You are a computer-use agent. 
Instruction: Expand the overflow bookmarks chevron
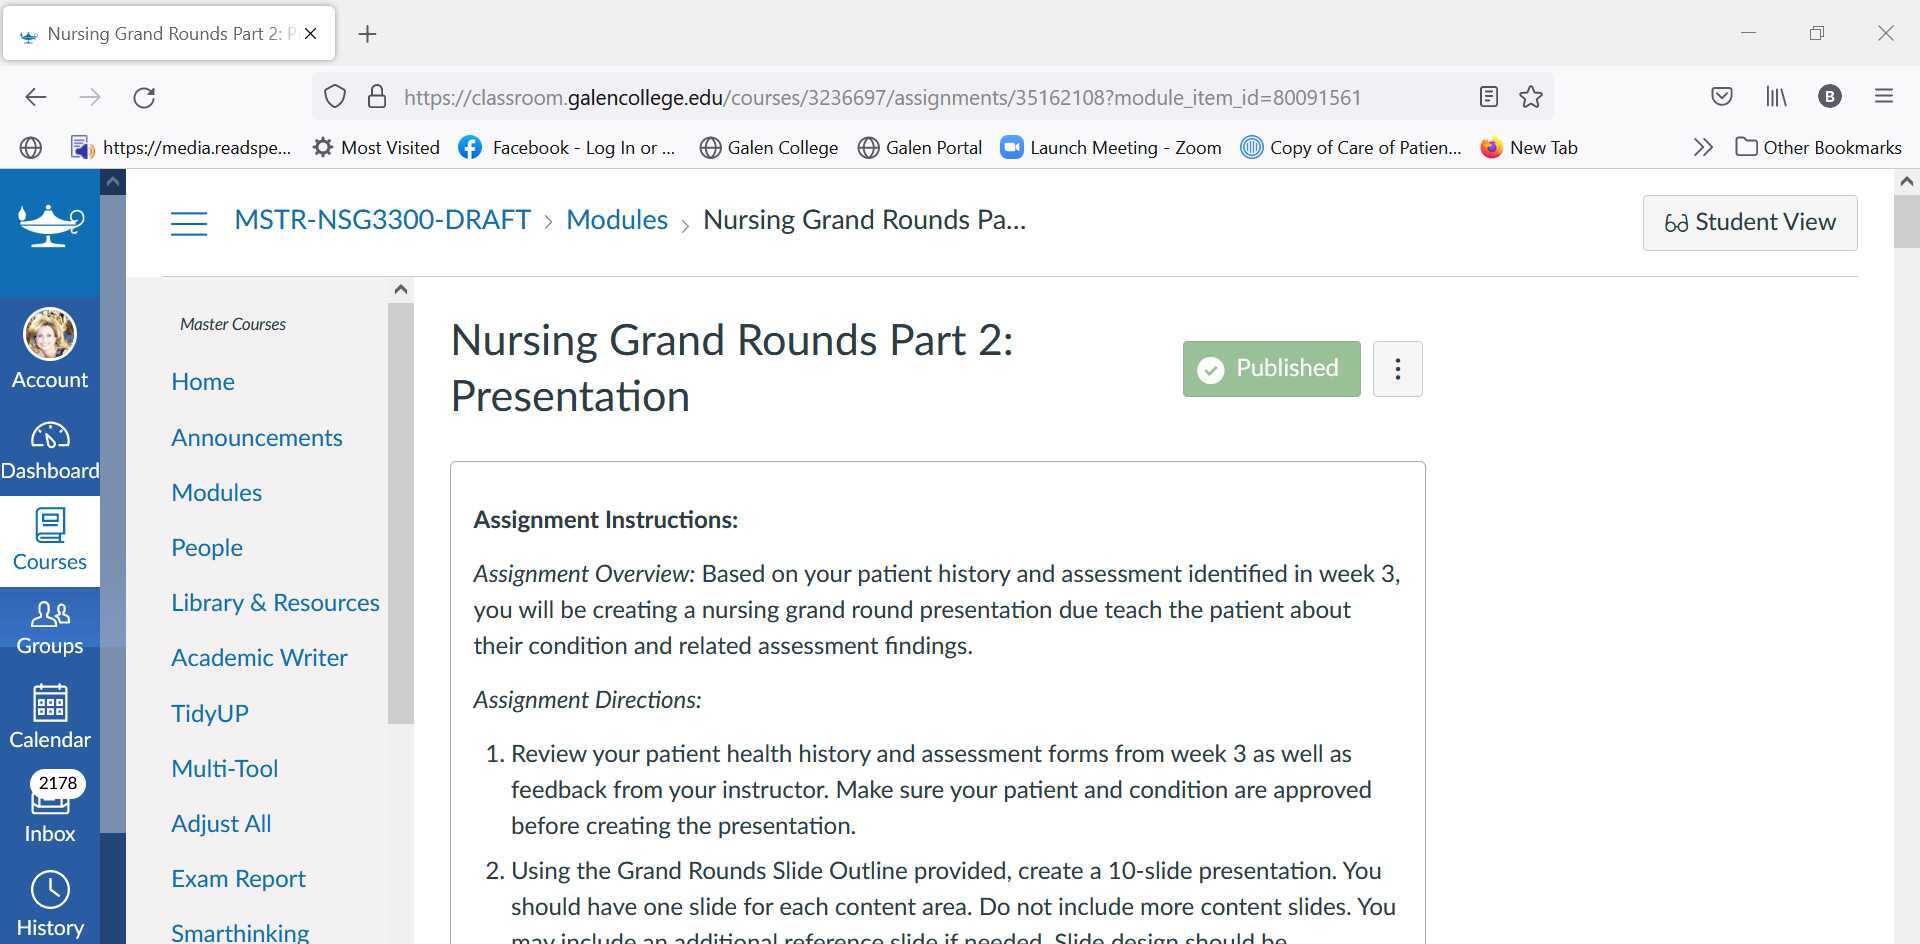pyautogui.click(x=1703, y=146)
